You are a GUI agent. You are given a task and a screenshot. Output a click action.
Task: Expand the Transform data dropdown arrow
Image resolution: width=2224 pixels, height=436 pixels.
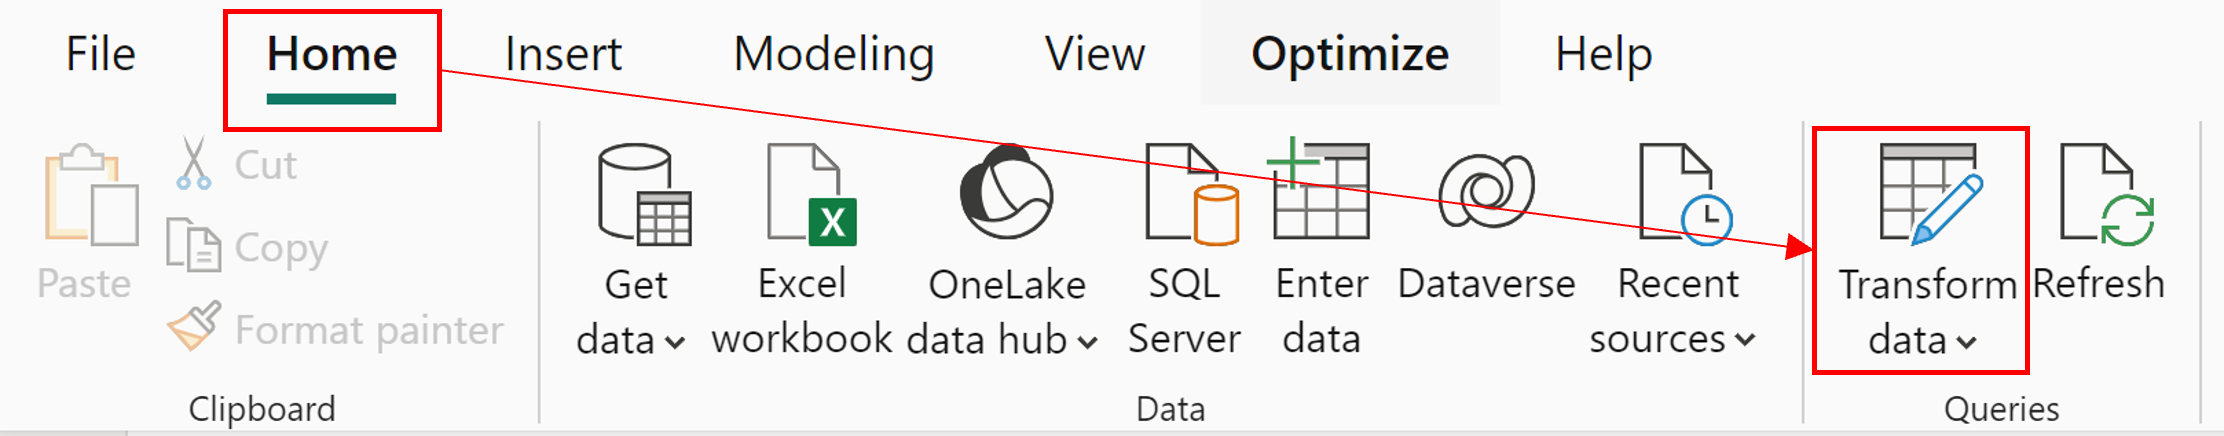1966,342
